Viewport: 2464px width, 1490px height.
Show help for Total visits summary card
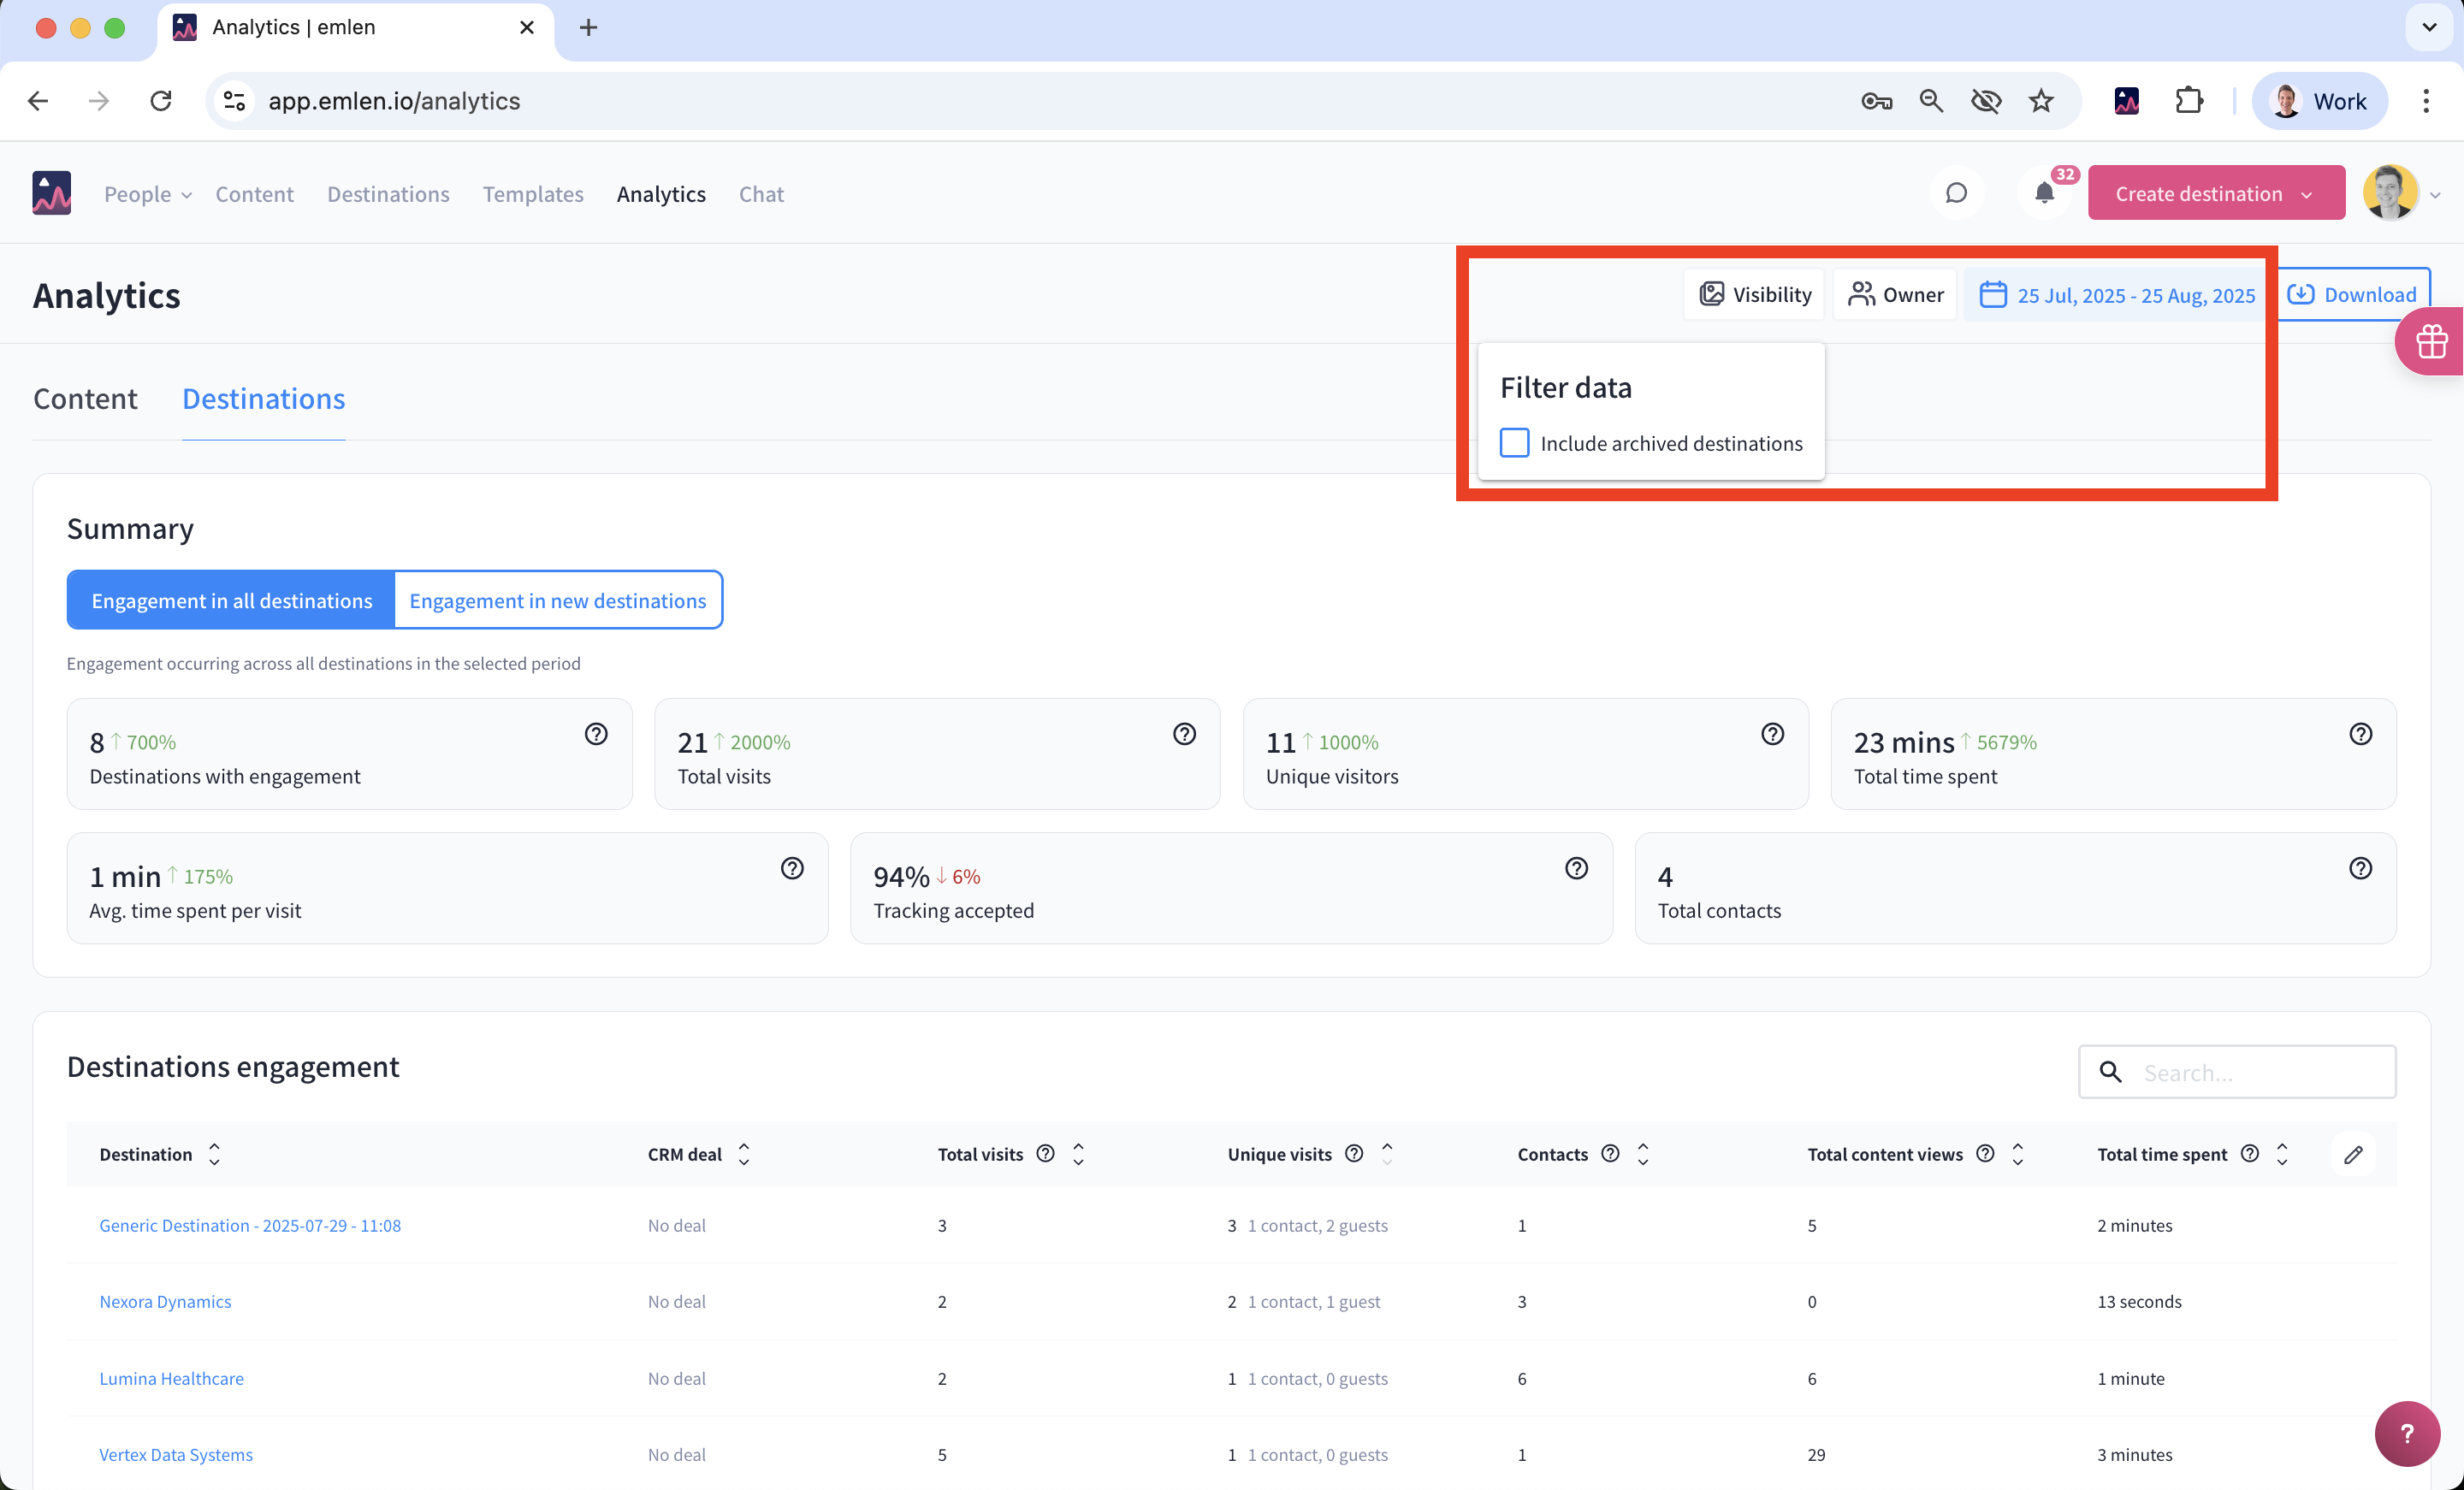coord(1184,734)
